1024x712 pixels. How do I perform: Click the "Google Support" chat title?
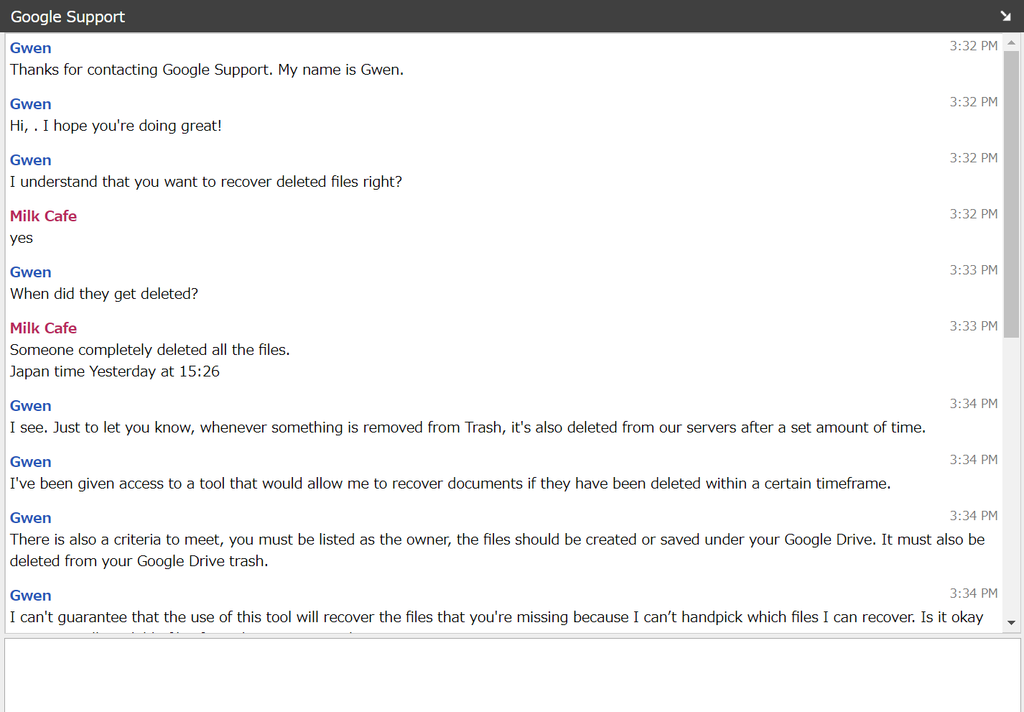[68, 17]
